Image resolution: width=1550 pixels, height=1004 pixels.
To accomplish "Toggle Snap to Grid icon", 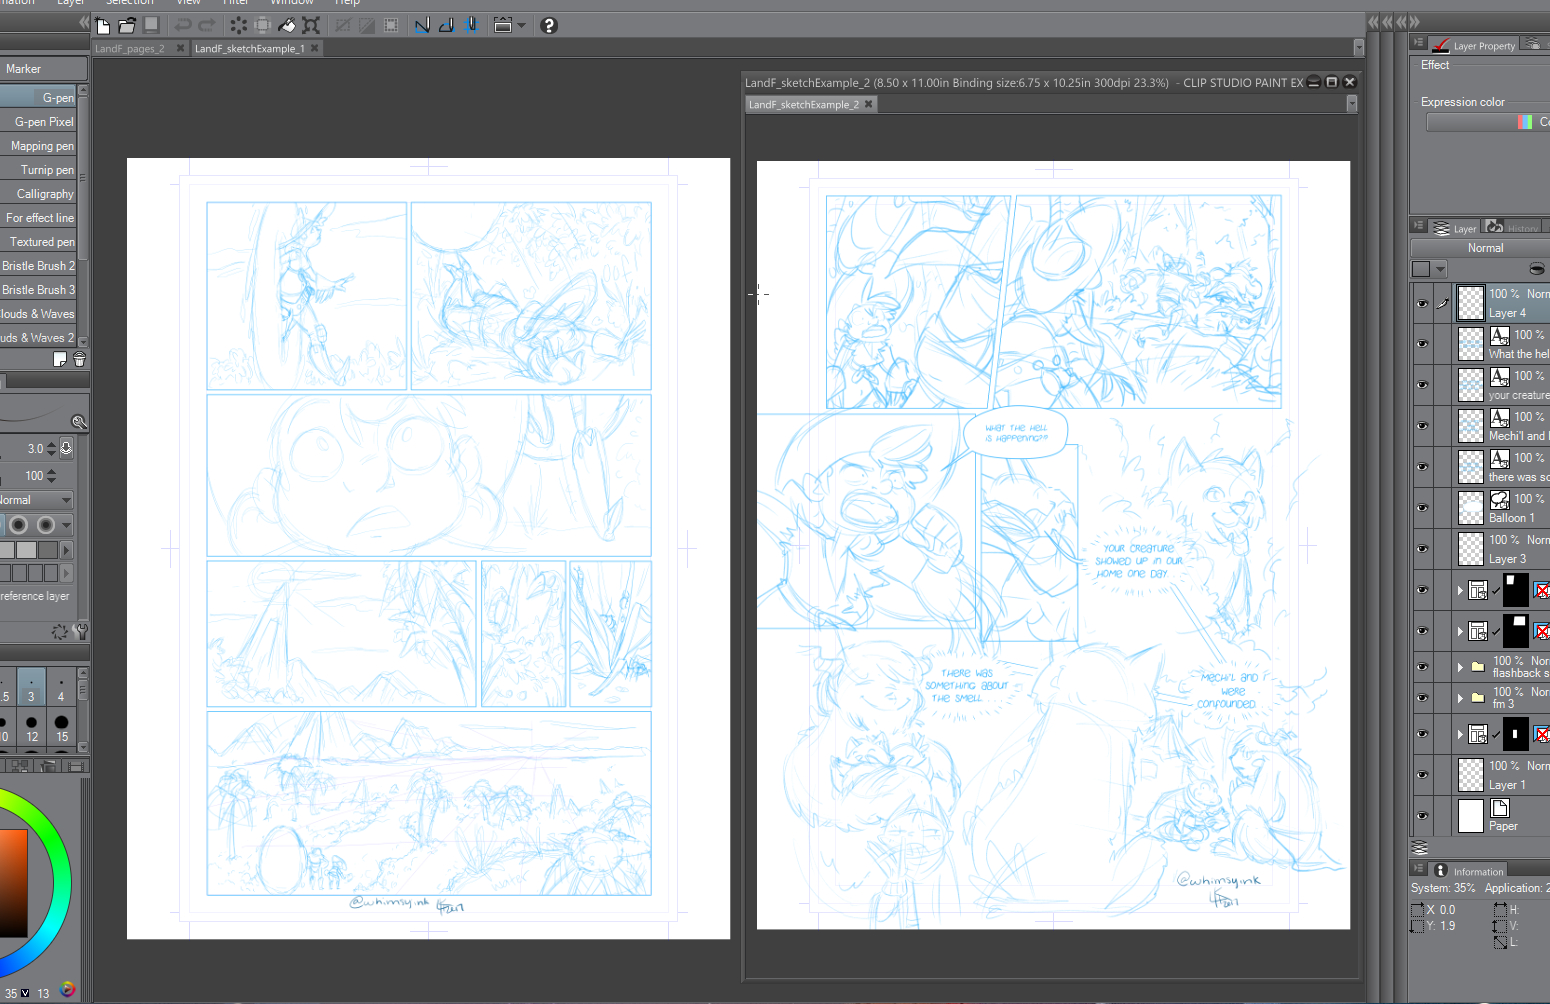I will pos(470,25).
